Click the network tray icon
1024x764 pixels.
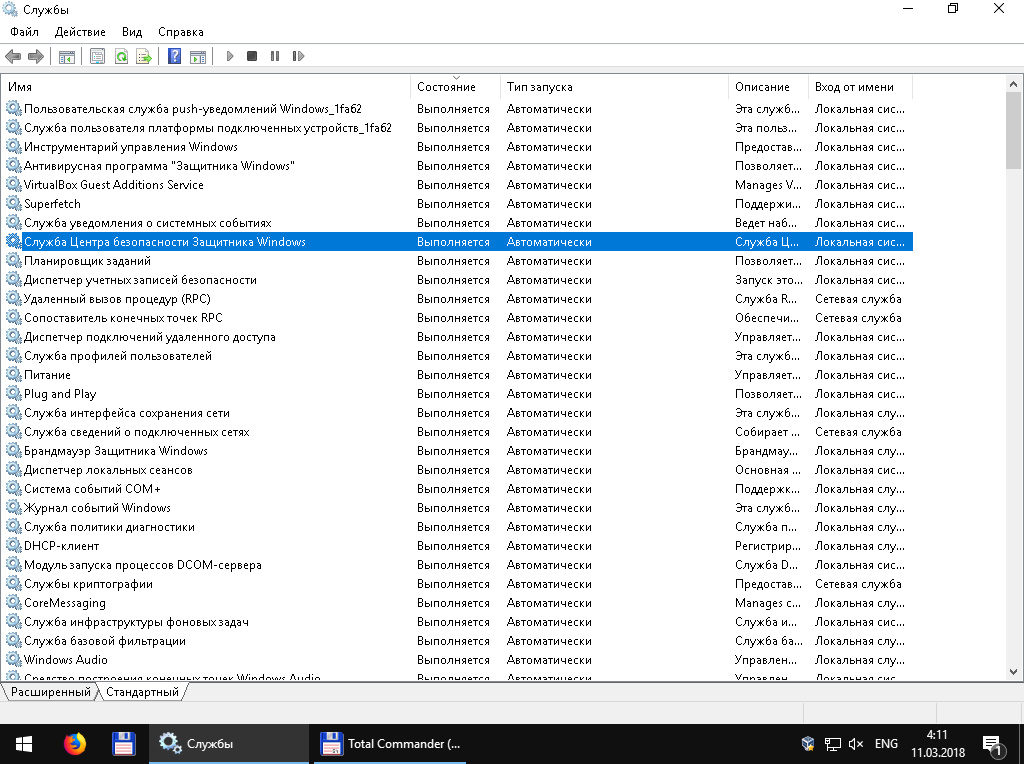[x=832, y=744]
